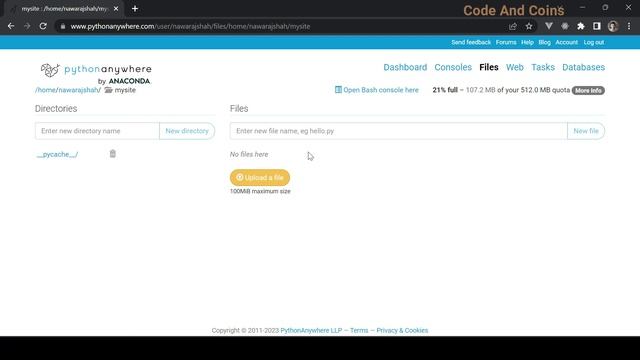Click the New file button

tap(586, 131)
